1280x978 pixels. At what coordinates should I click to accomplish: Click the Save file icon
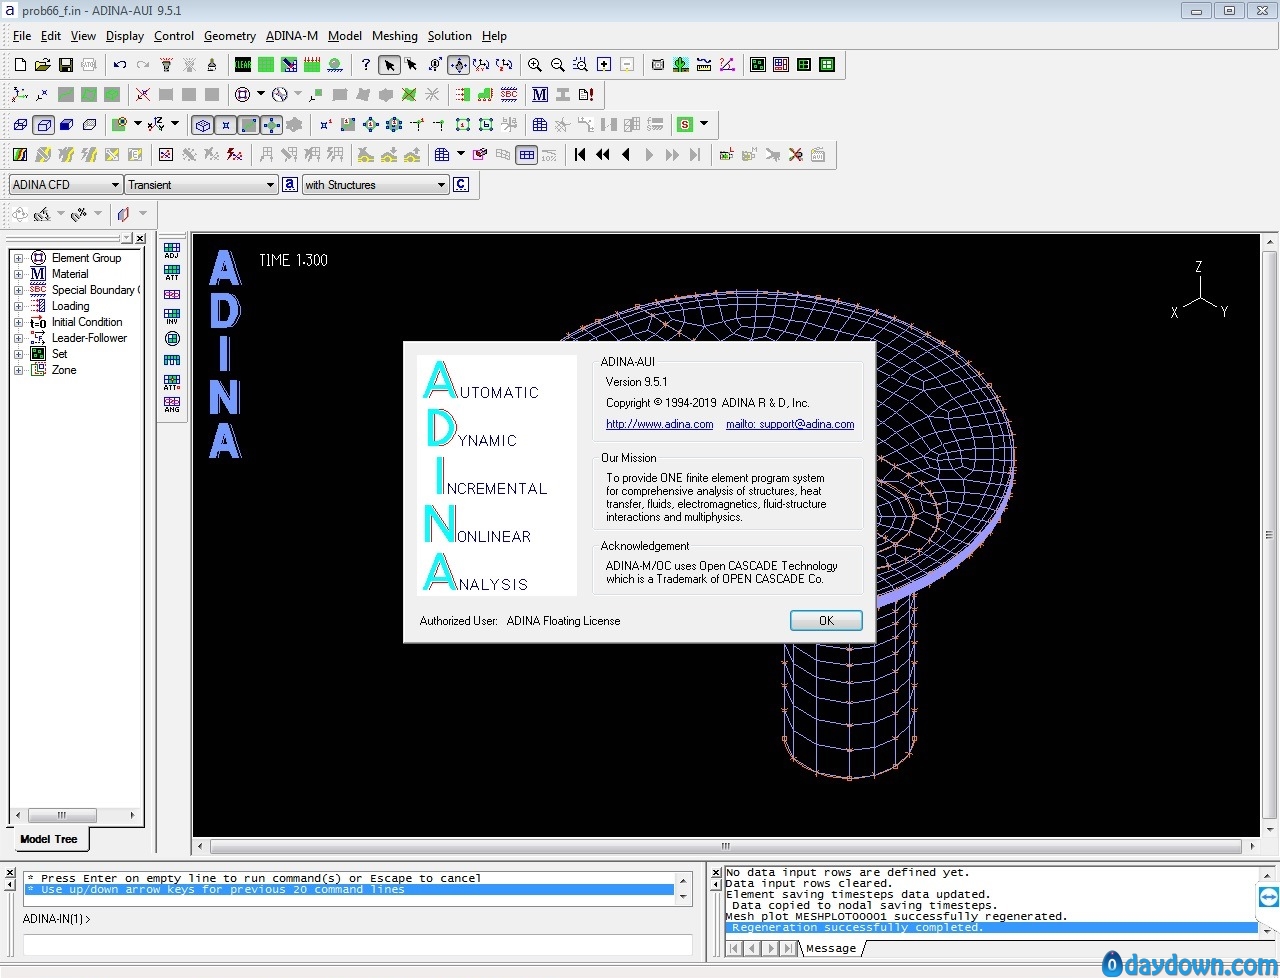(65, 65)
